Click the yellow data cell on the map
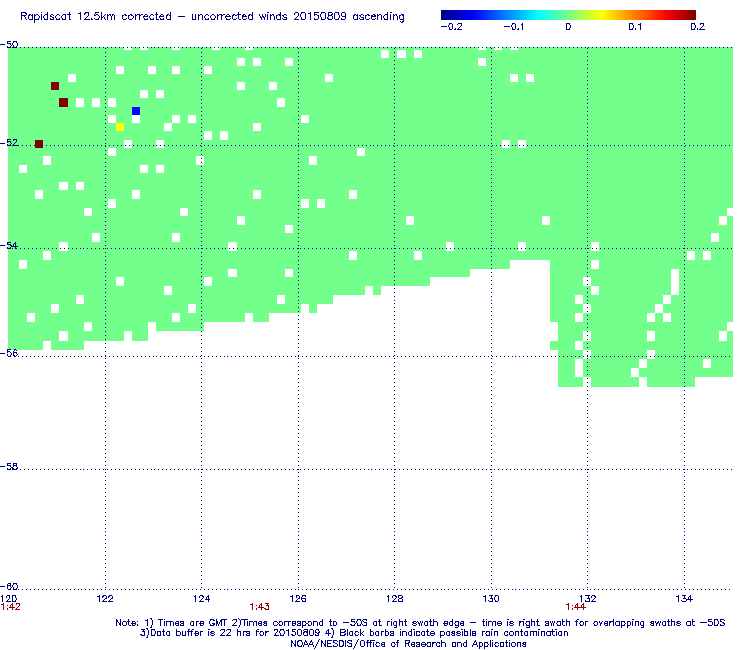The width and height of the screenshot is (740, 650). tap(120, 127)
